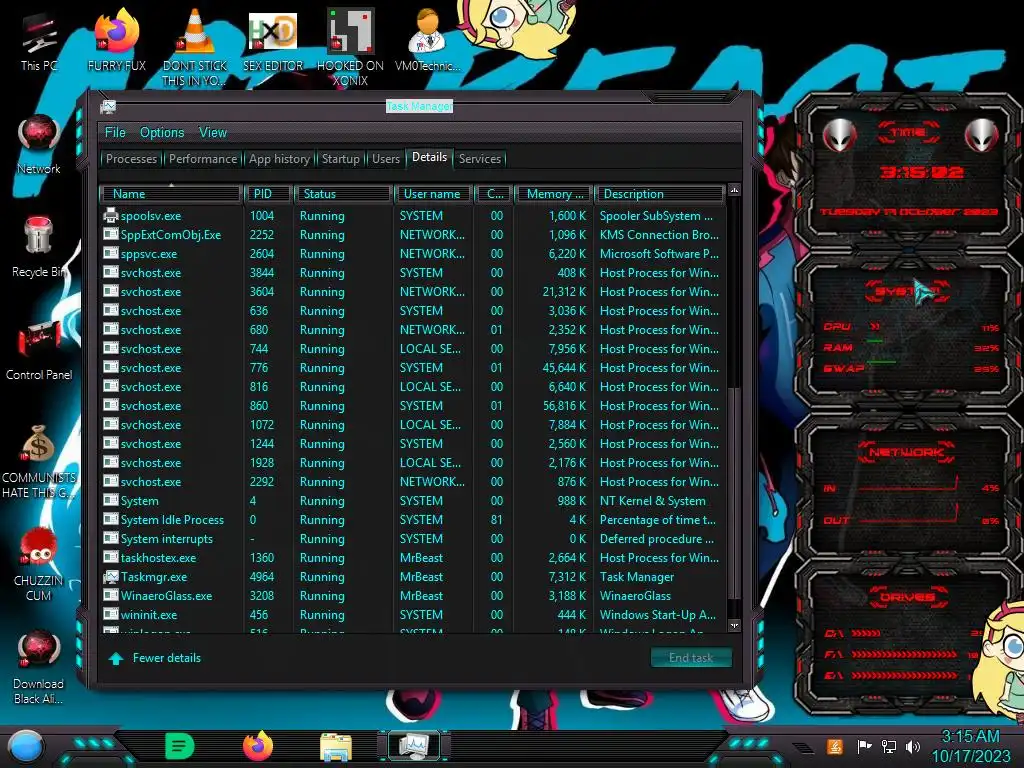Click the spoolsv.exe printer icon

110,215
